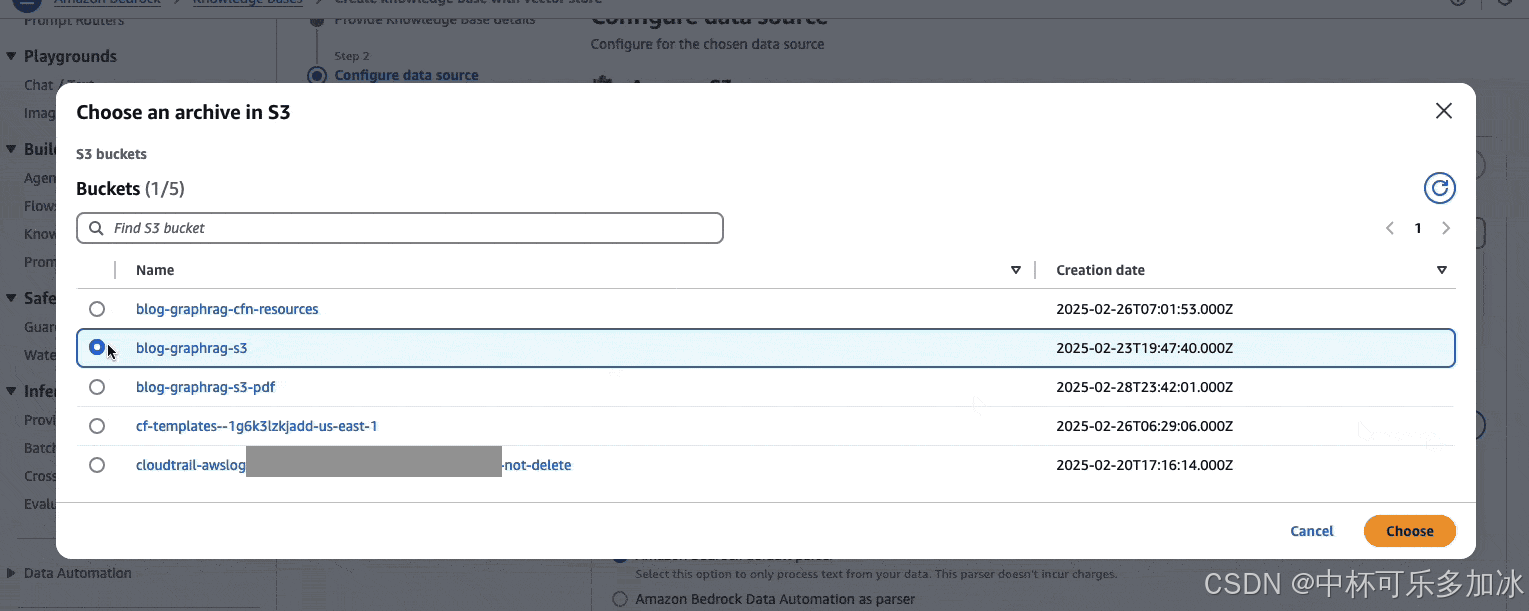This screenshot has height=611, width=1529.
Task: Select radio for blog-graphrag-s3
Action: (97, 347)
